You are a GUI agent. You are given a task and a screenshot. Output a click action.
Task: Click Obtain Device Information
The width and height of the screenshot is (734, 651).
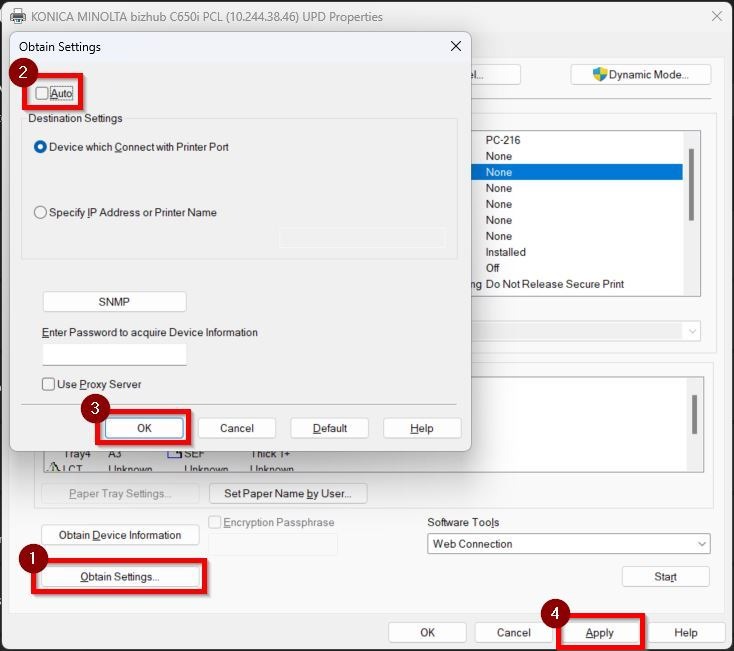click(120, 535)
